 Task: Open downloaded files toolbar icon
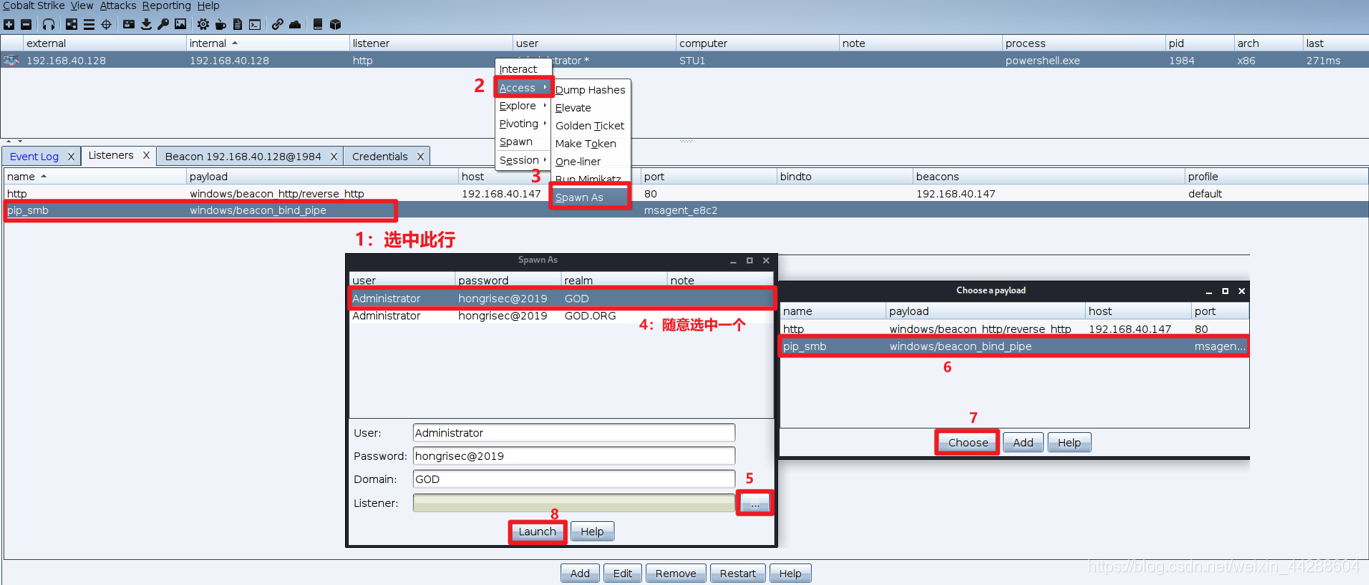(146, 24)
